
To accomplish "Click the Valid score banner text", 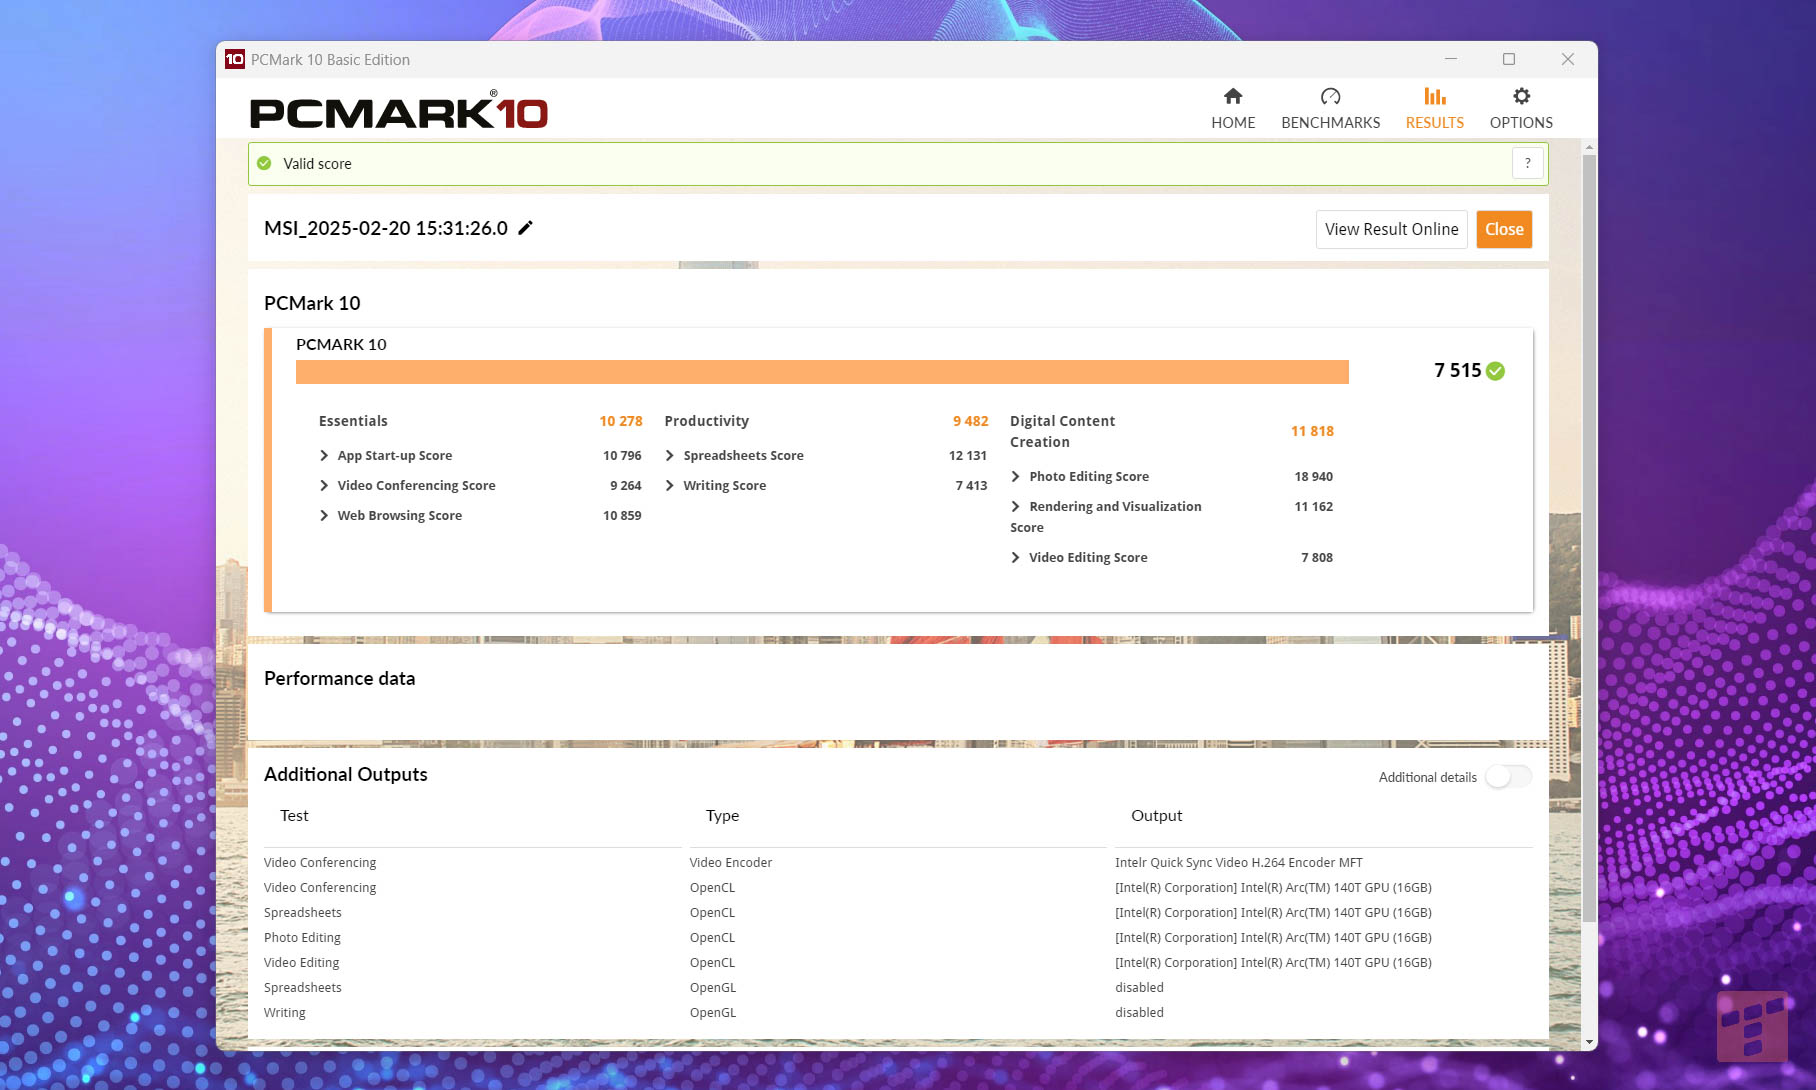I will (317, 163).
